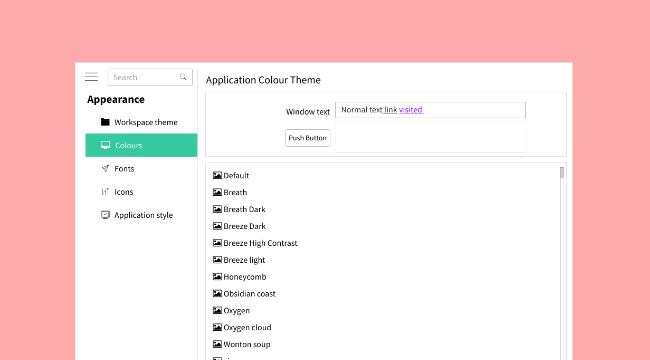
Task: Click the Fonts sidebar icon
Action: pos(105,168)
